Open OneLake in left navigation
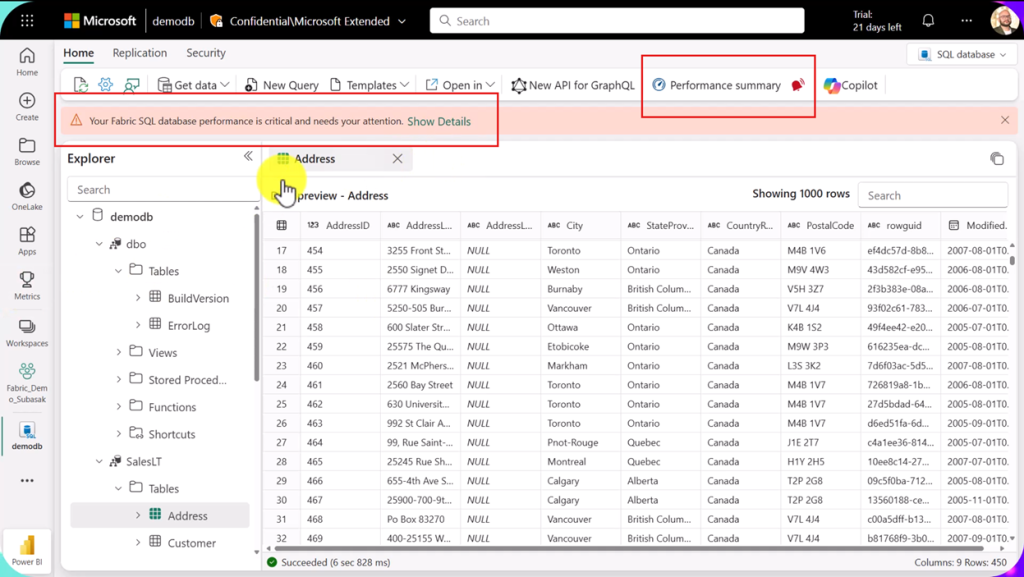Viewport: 1024px width, 577px height. coord(27,196)
